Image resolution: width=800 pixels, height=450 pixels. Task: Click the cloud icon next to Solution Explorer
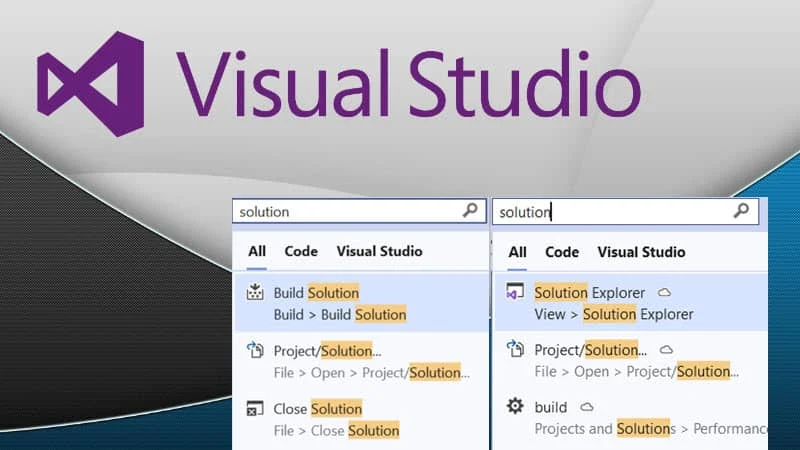point(664,292)
